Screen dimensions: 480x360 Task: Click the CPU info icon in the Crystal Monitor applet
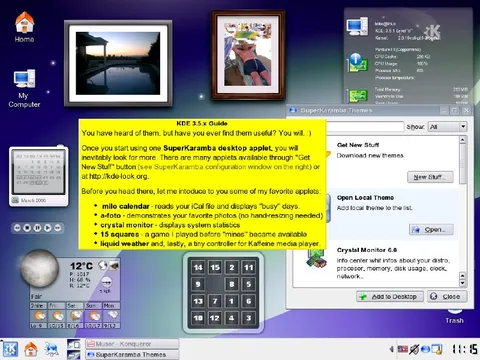tap(357, 63)
